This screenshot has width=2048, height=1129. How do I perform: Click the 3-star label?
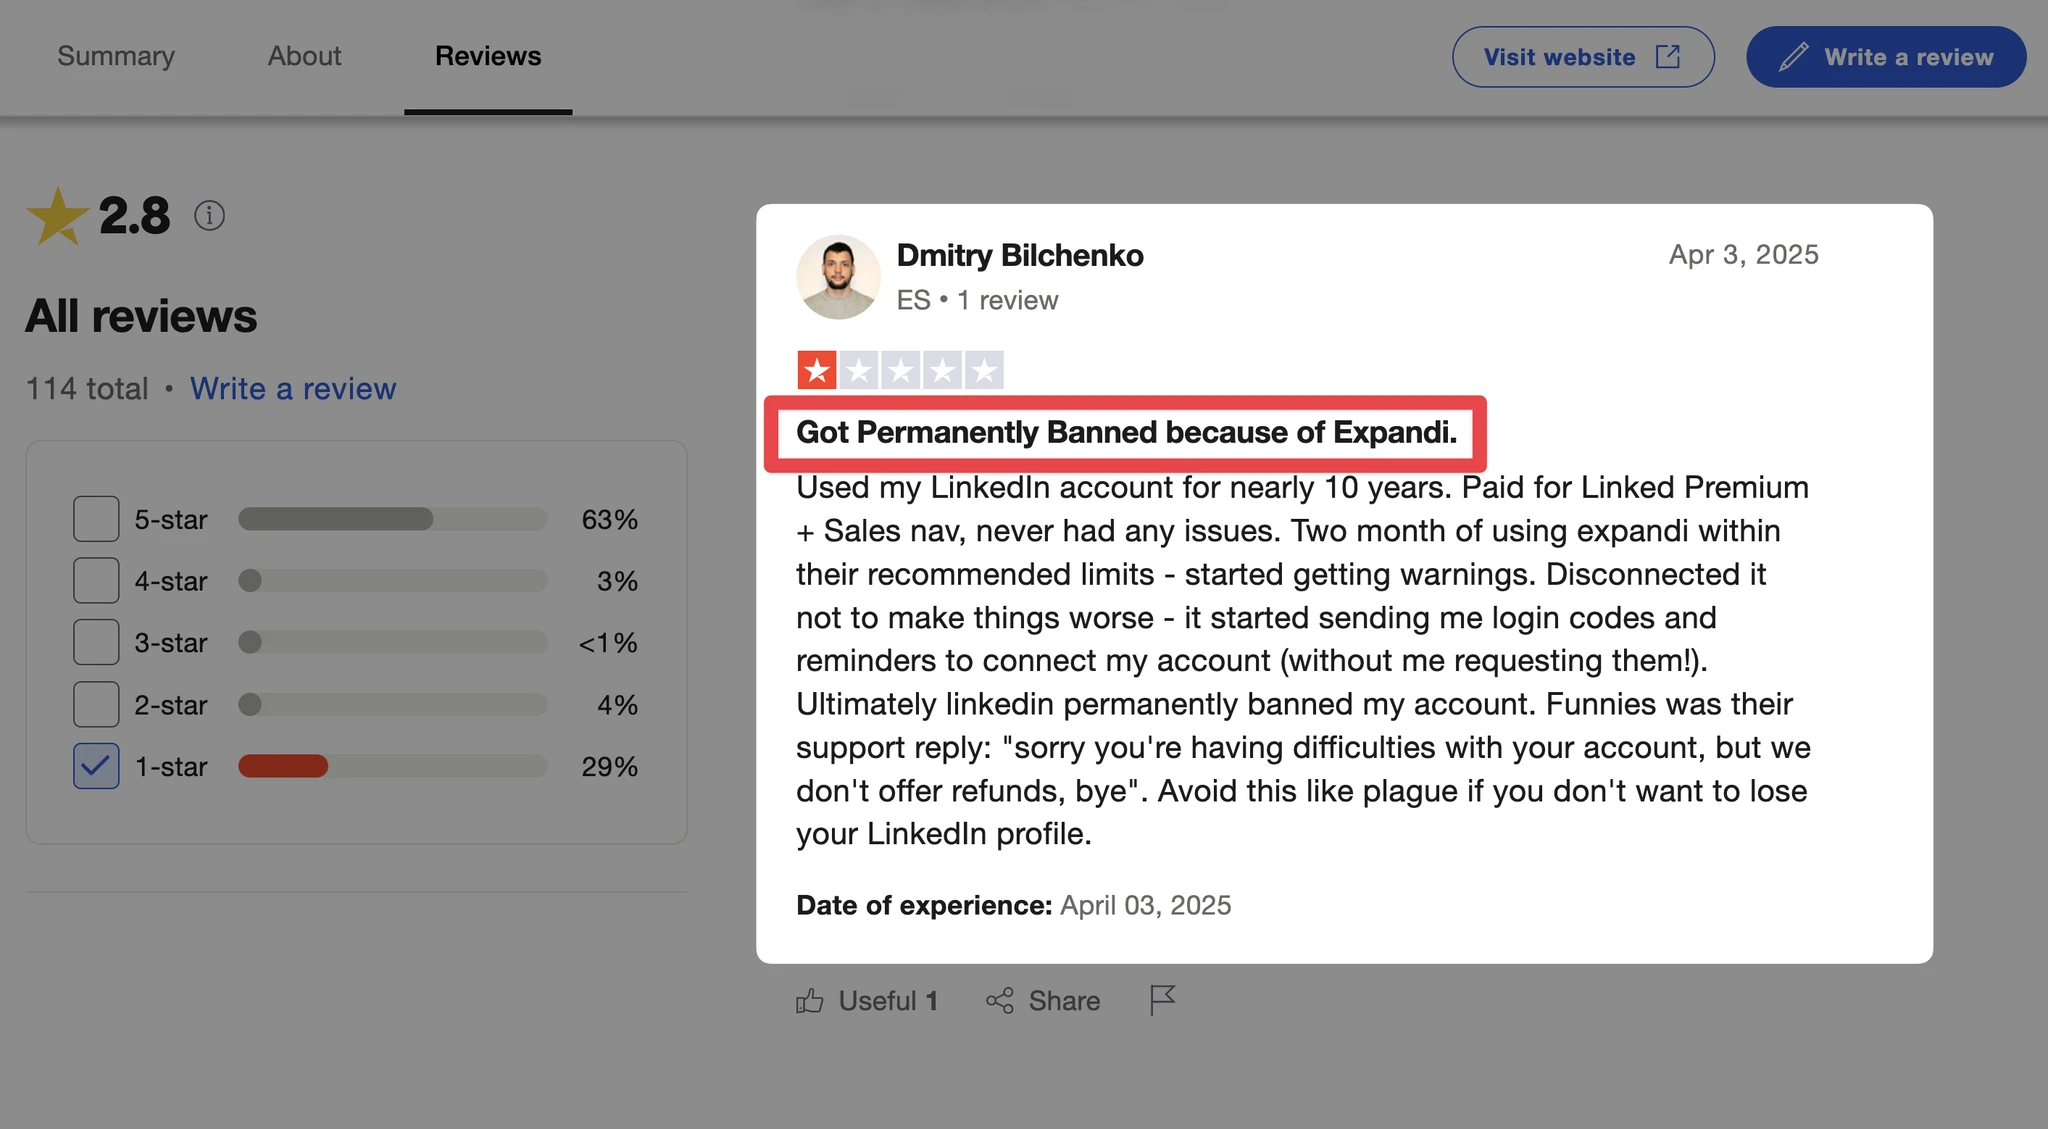[x=171, y=642]
